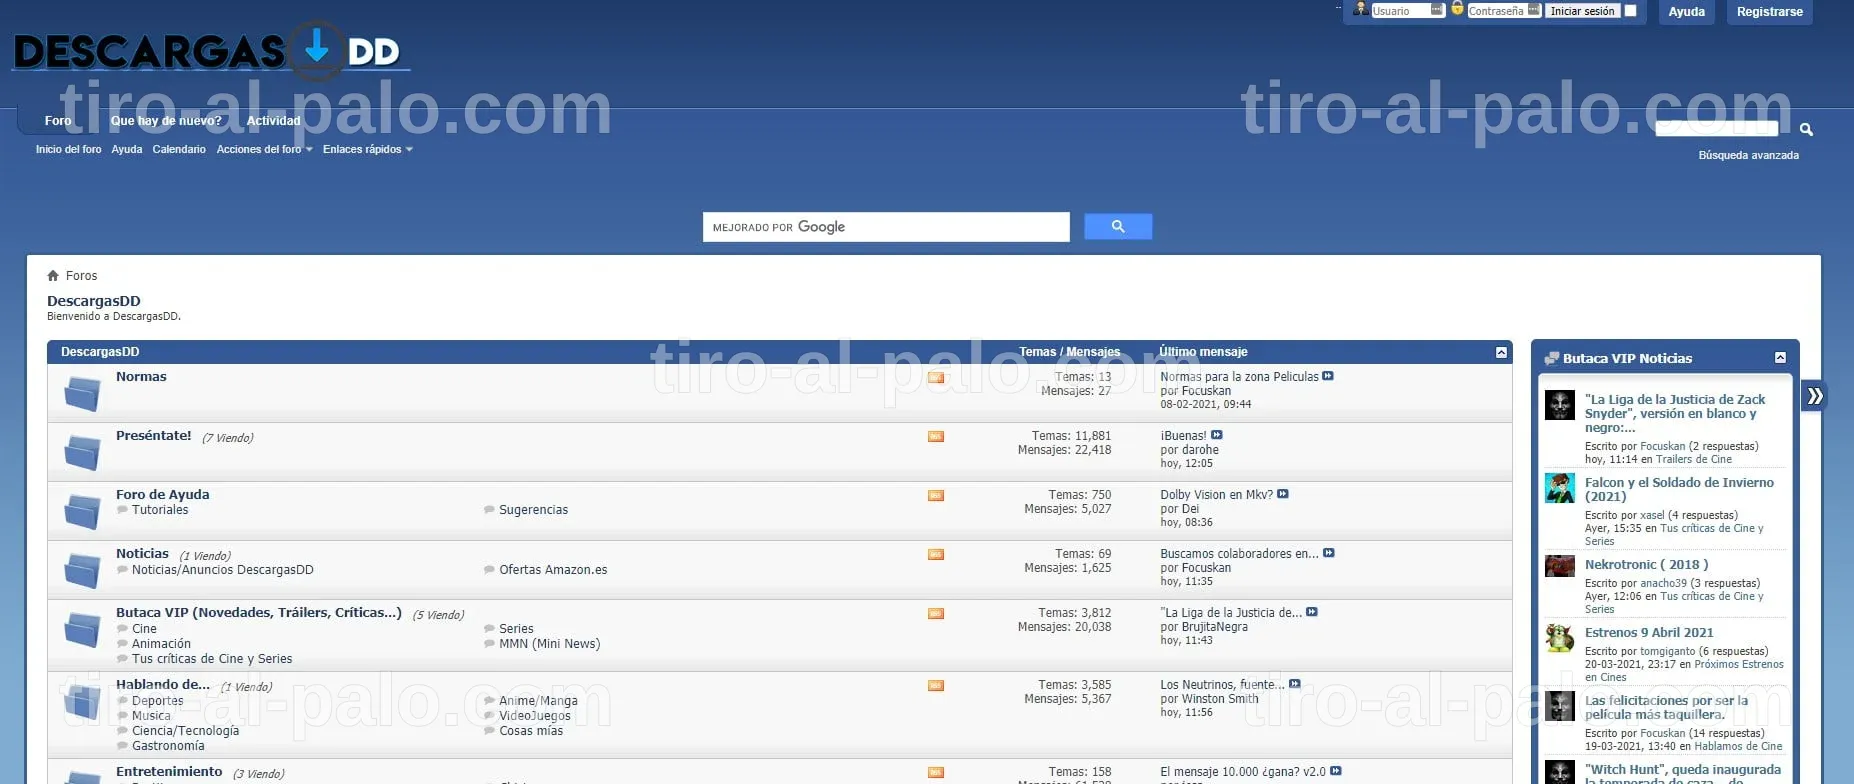This screenshot has width=1854, height=784.
Task: Open the MMN (Mini News) subforum
Action: tap(549, 644)
